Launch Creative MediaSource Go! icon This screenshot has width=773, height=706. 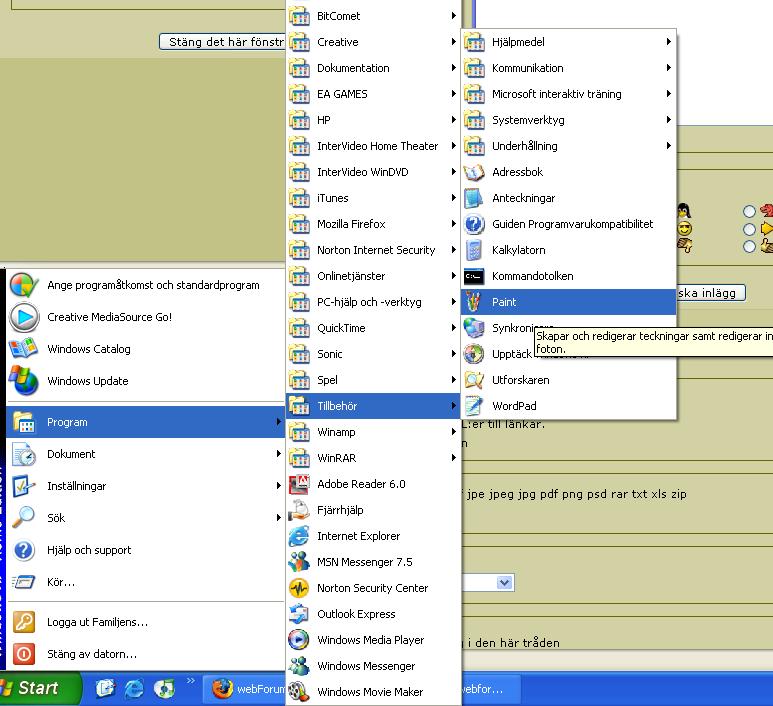click(24, 317)
